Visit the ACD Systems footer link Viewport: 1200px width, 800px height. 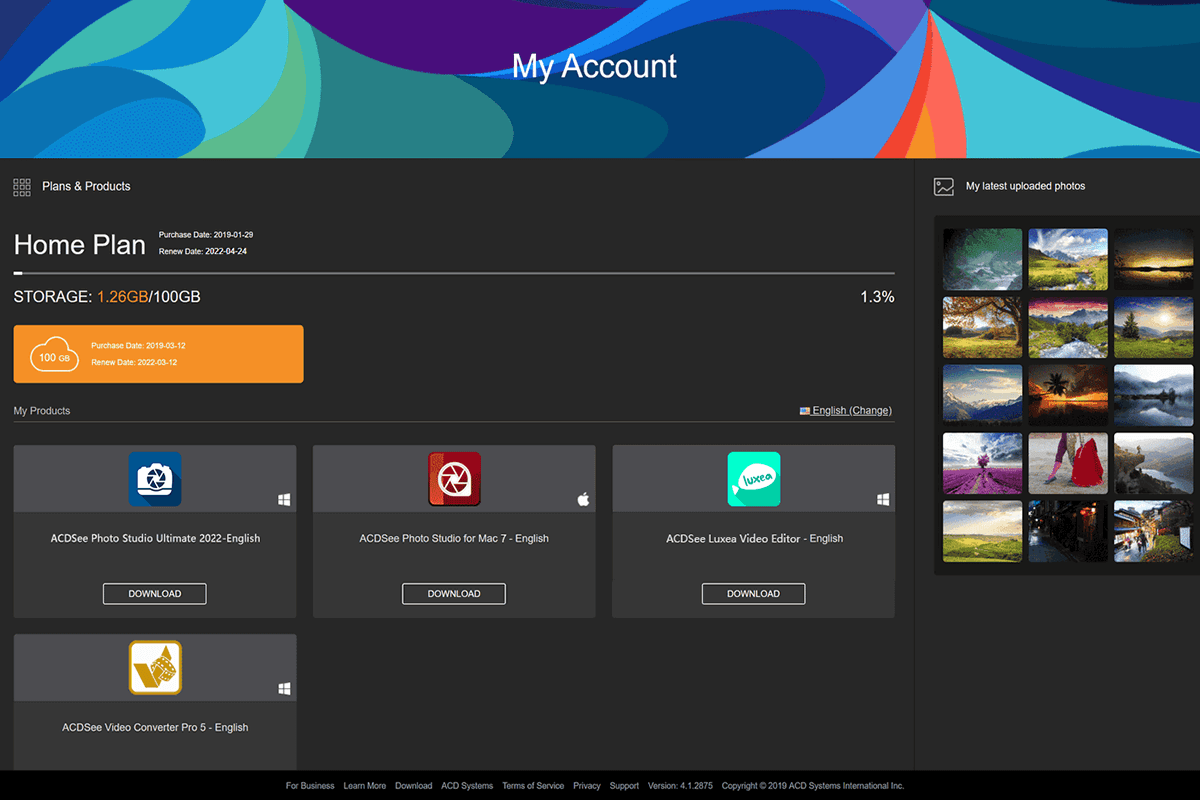coord(467,786)
